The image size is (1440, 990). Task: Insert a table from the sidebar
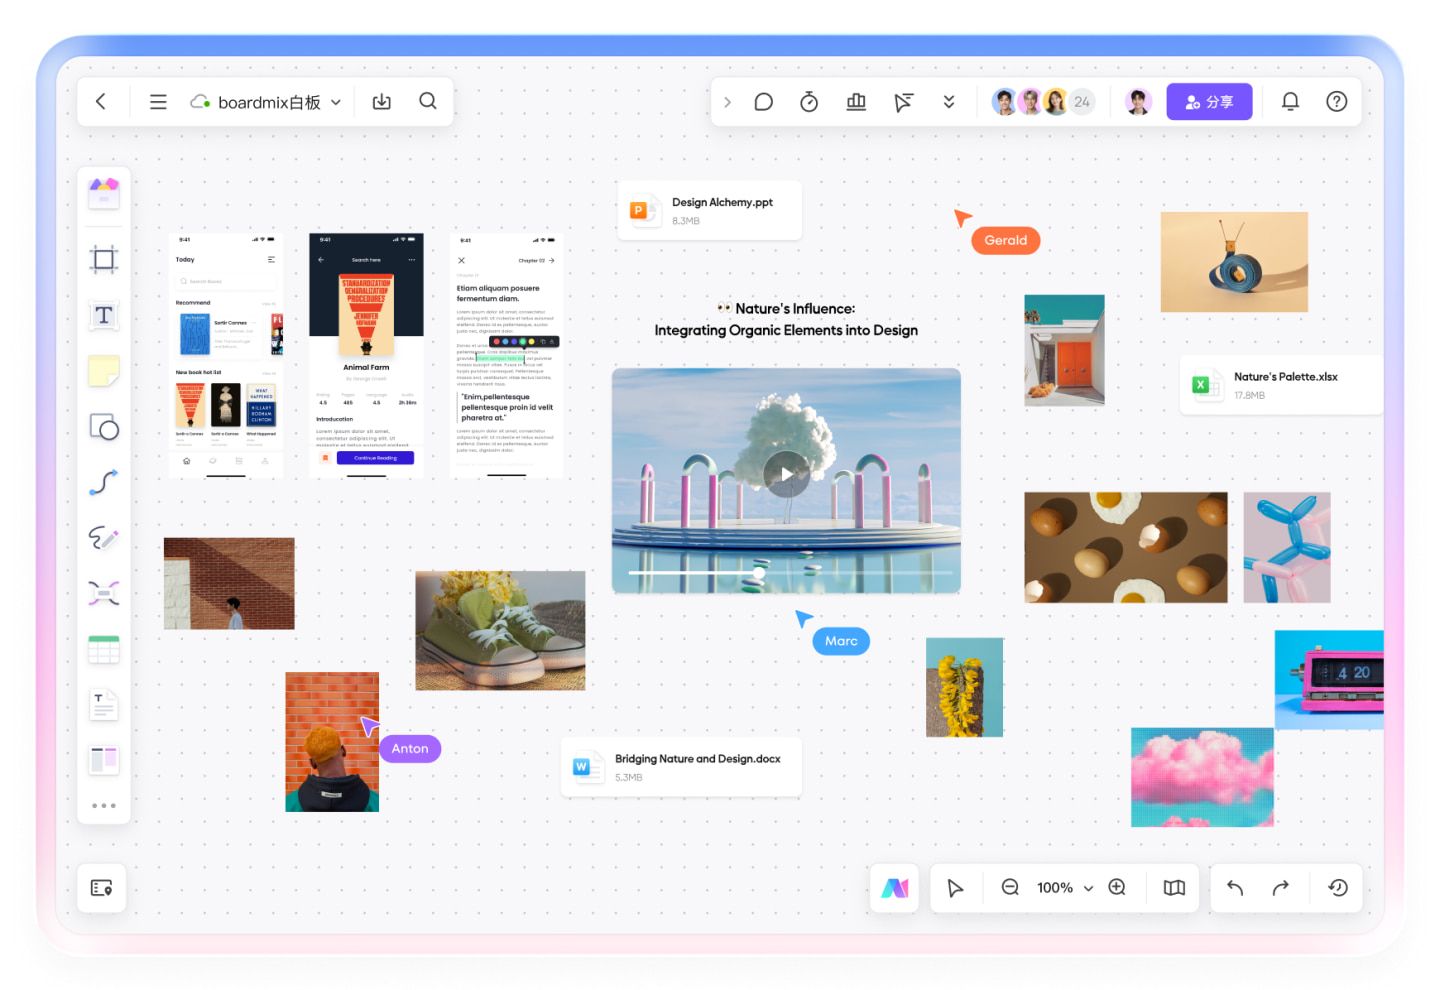click(x=104, y=650)
